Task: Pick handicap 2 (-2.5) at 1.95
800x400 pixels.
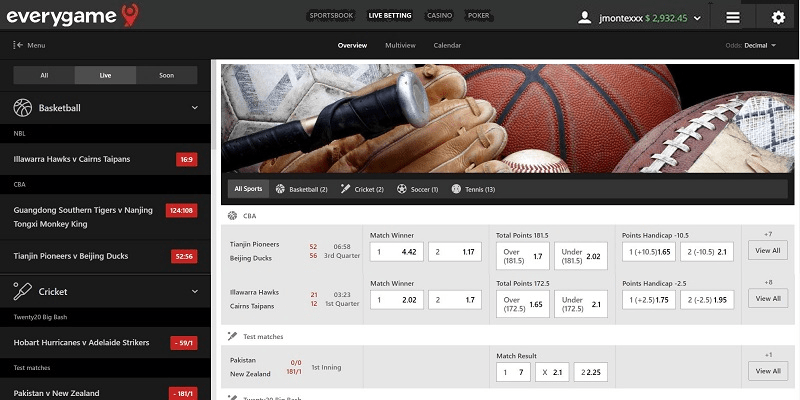Action: pyautogui.click(x=707, y=299)
